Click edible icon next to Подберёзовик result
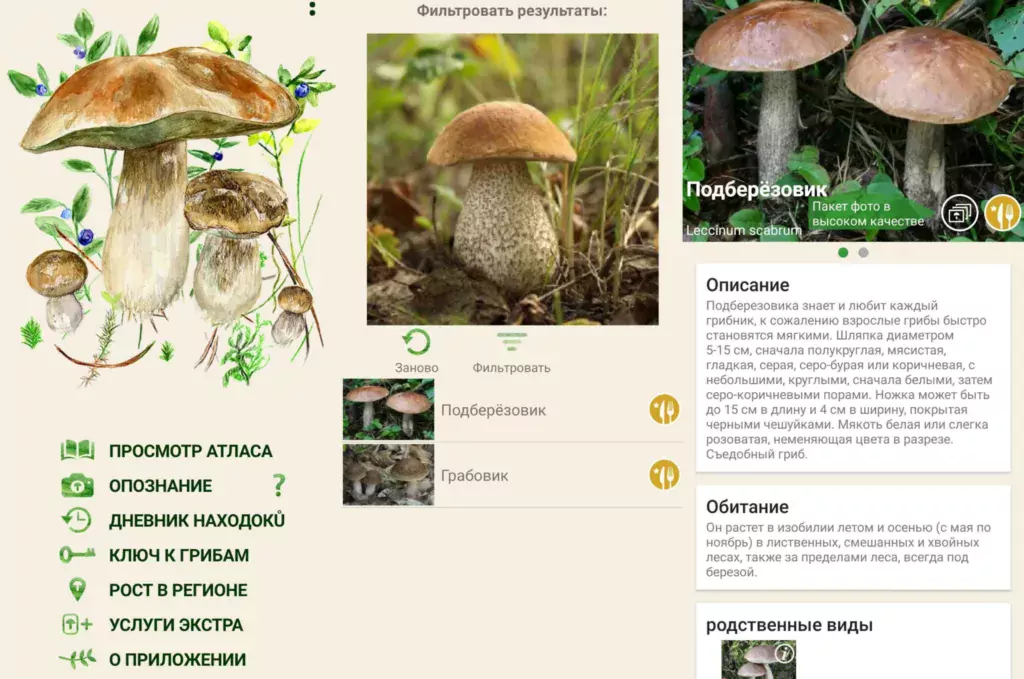 tap(664, 410)
